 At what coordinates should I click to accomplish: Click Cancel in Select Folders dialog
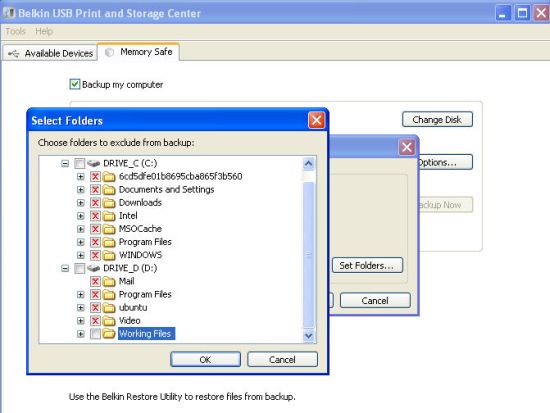point(282,359)
